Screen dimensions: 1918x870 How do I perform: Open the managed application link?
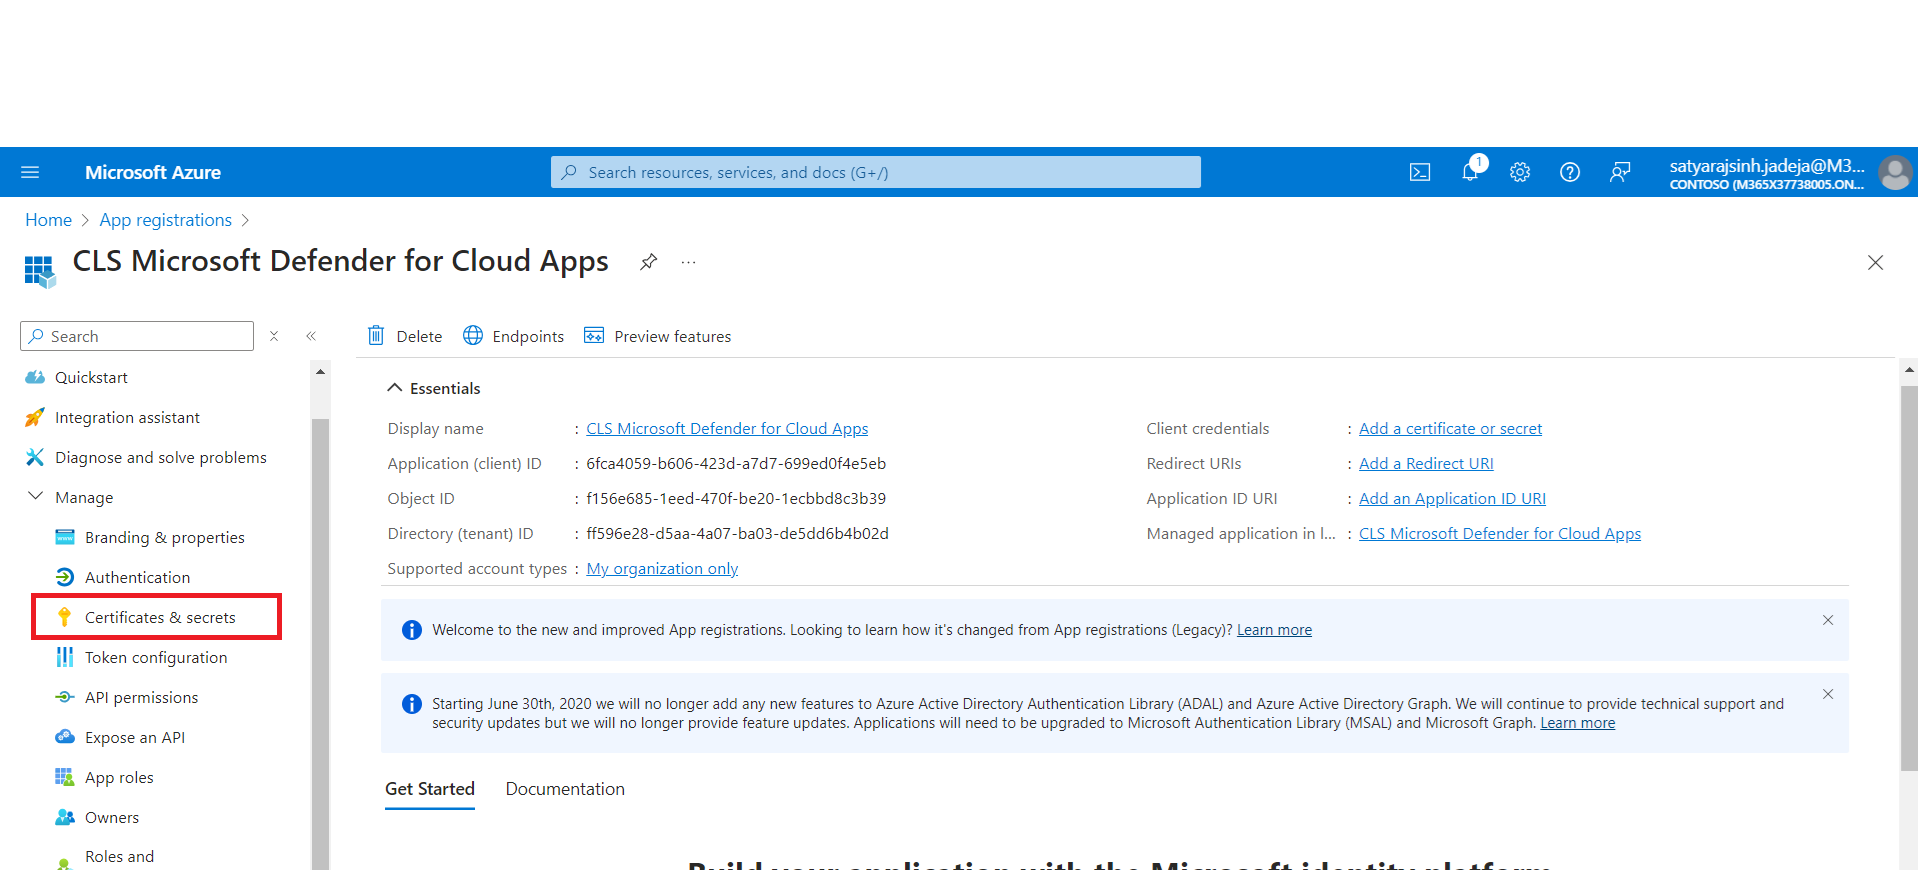coord(1500,533)
